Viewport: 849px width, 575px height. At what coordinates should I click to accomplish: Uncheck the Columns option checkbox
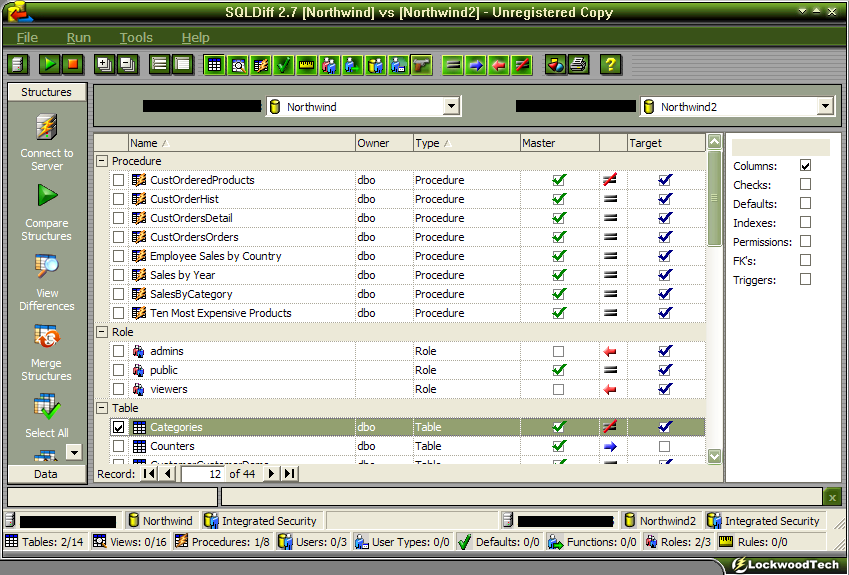(x=806, y=166)
